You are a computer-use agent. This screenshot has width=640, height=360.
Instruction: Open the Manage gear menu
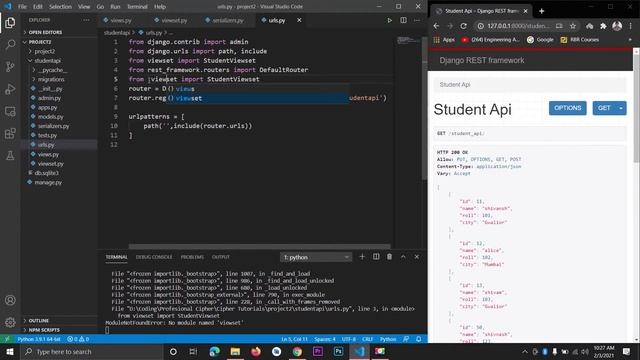point(10,322)
